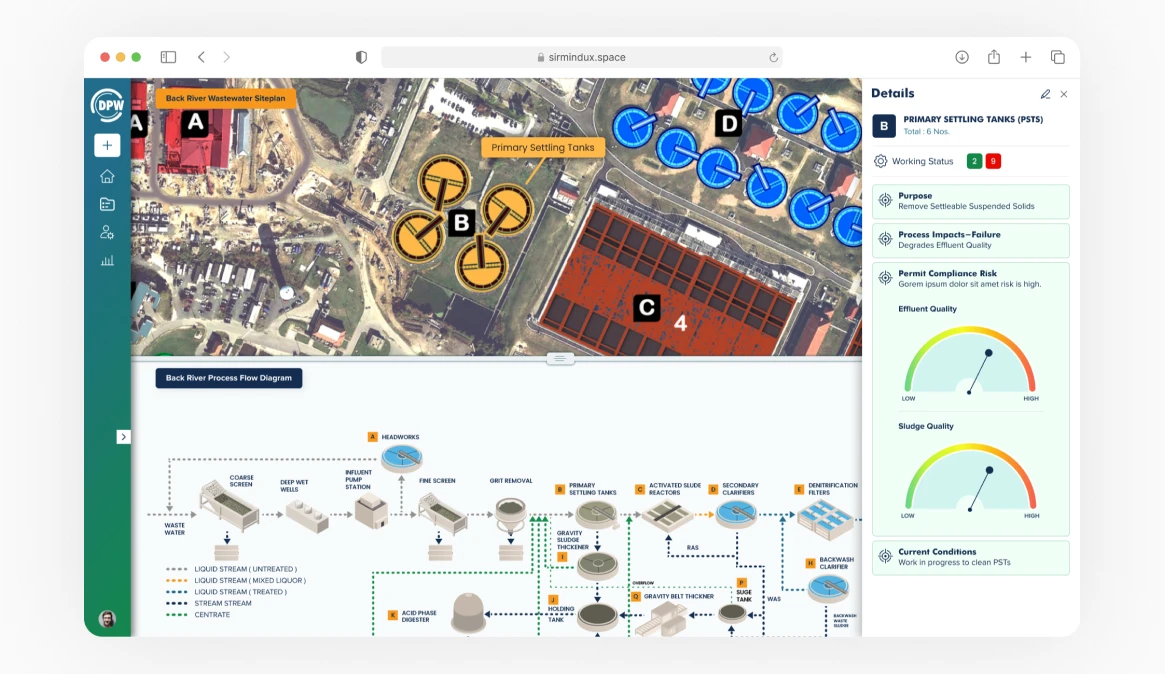Expand sidebar with the chevron arrow
The width and height of the screenshot is (1165, 674).
(x=123, y=437)
